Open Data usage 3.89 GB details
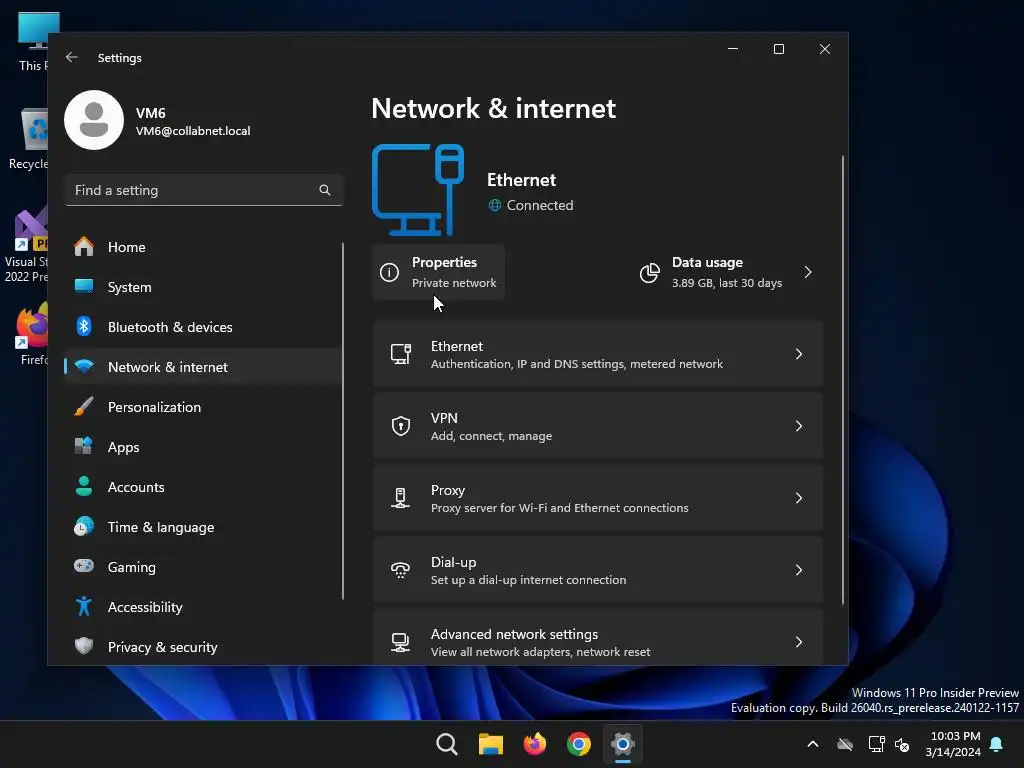 (727, 272)
